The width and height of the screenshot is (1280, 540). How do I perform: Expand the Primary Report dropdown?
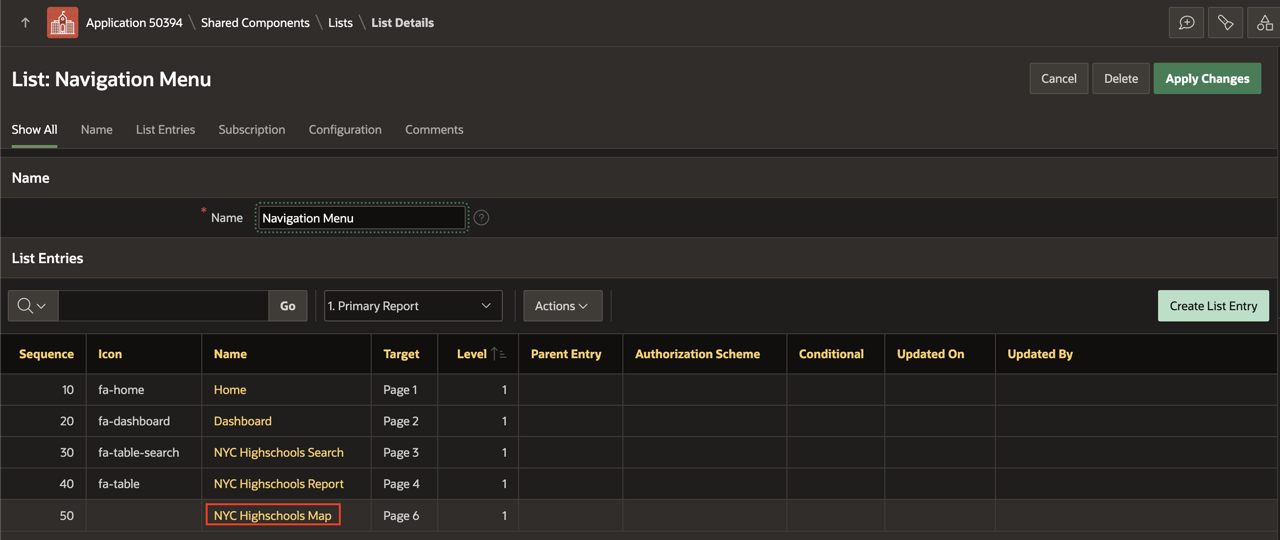point(412,306)
